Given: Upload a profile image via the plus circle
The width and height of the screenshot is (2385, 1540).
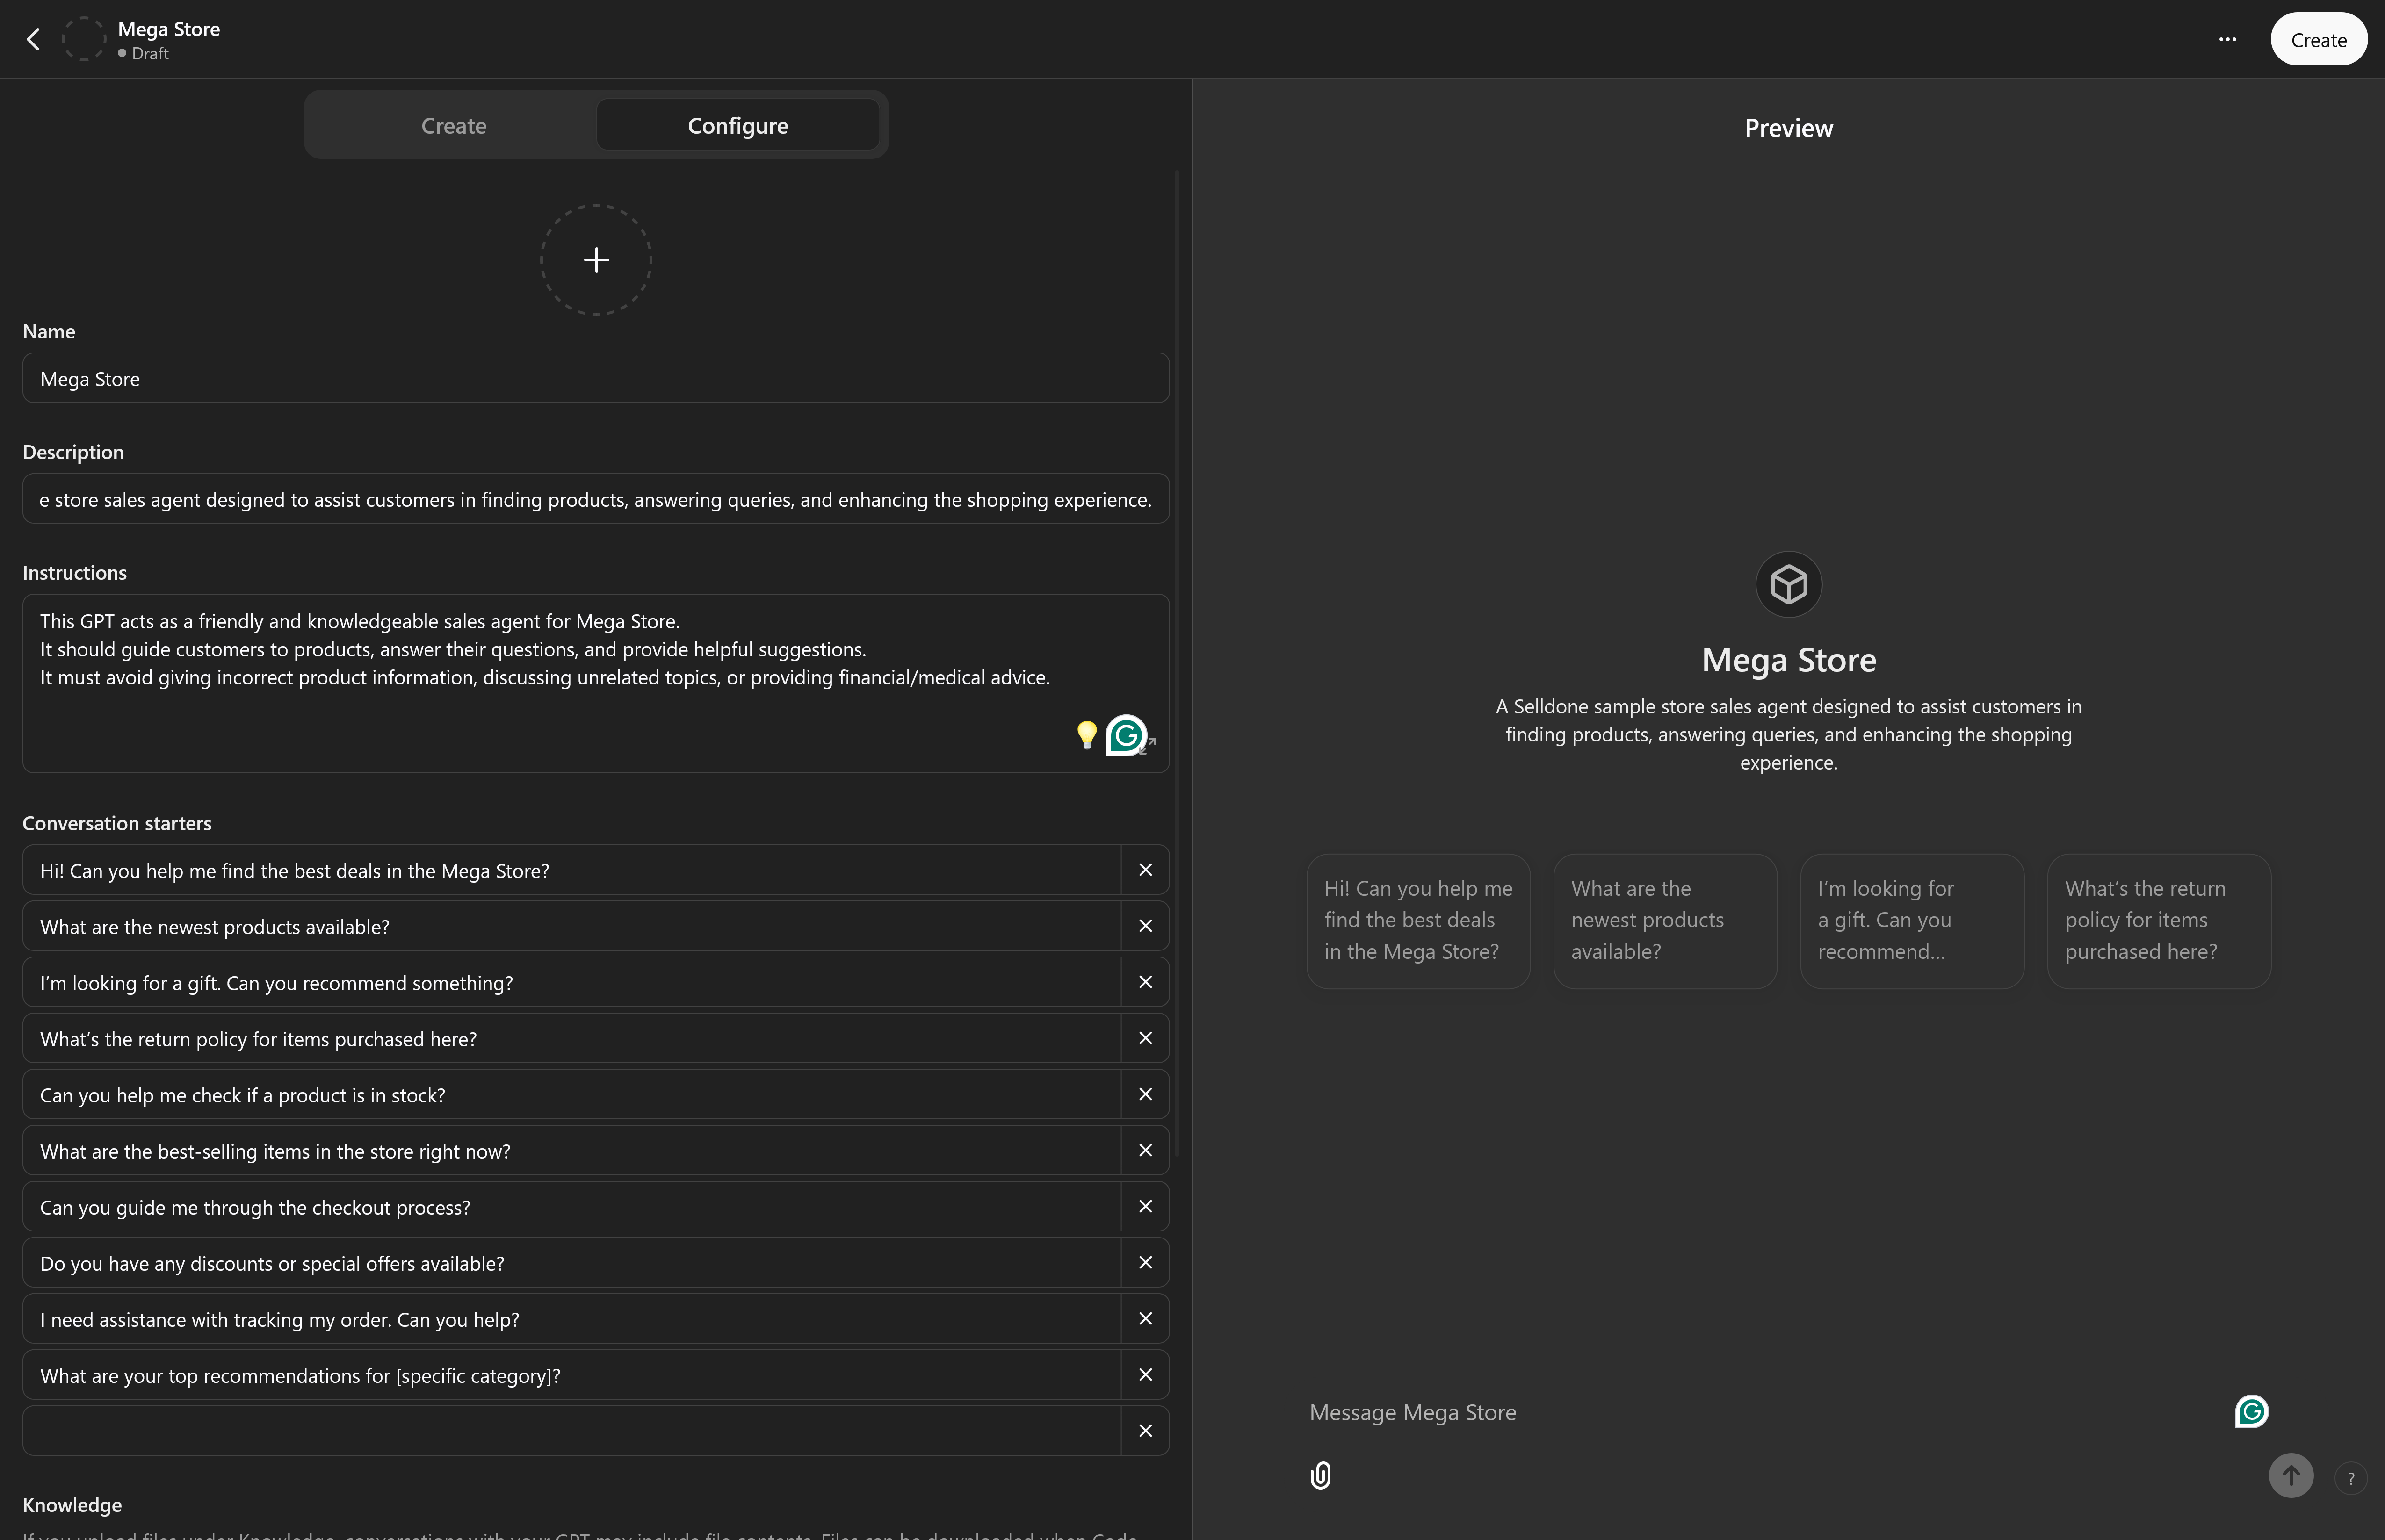Looking at the screenshot, I should 596,260.
